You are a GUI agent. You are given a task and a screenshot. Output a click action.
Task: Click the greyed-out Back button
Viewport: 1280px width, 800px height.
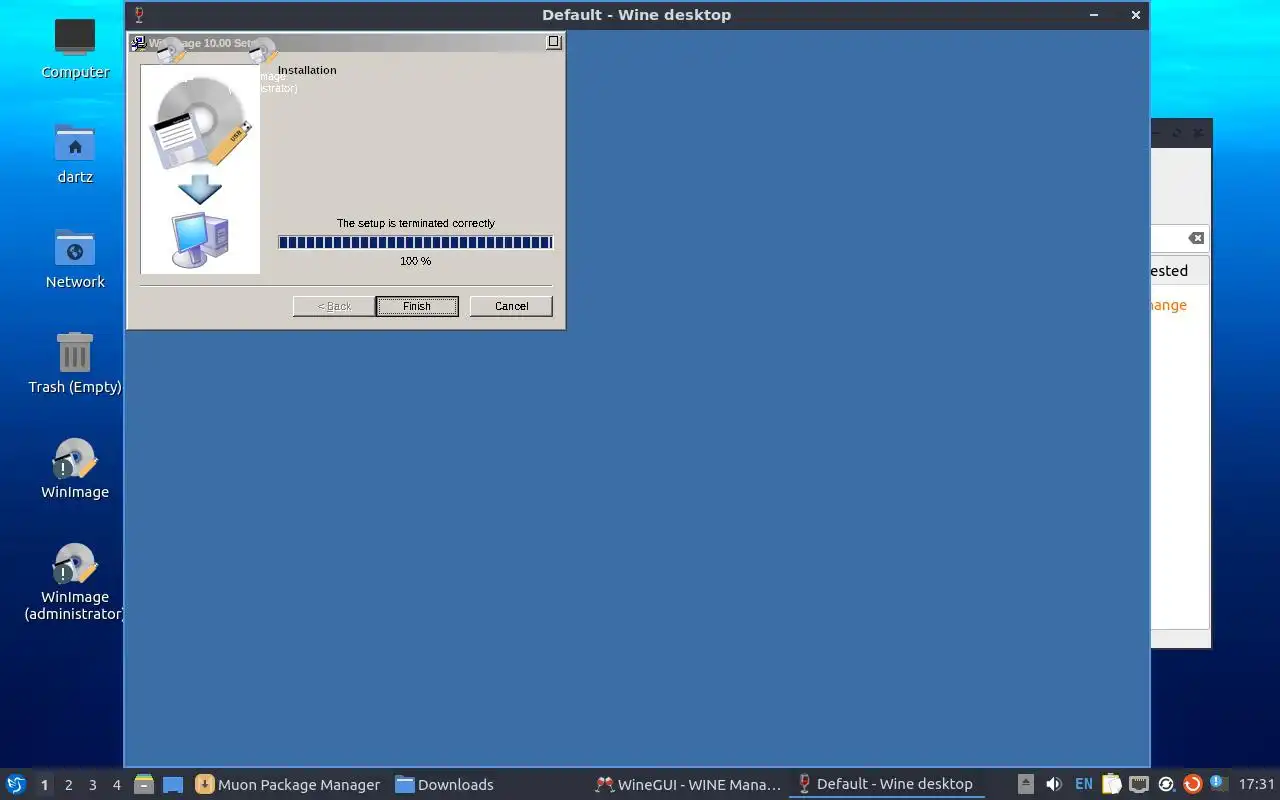point(334,306)
